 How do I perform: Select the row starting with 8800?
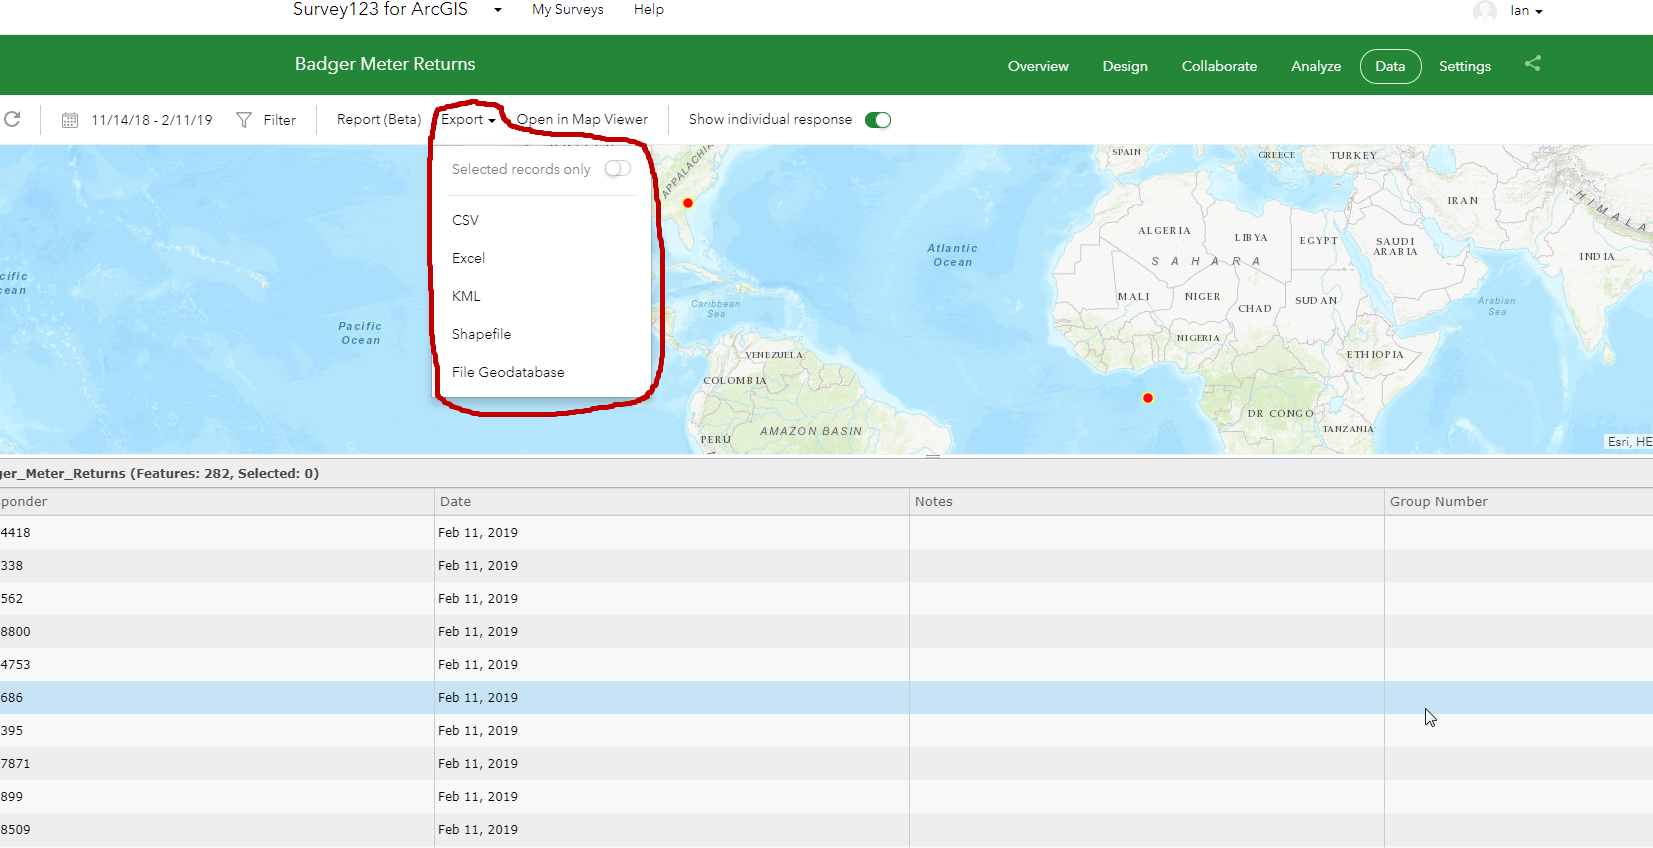coord(826,632)
